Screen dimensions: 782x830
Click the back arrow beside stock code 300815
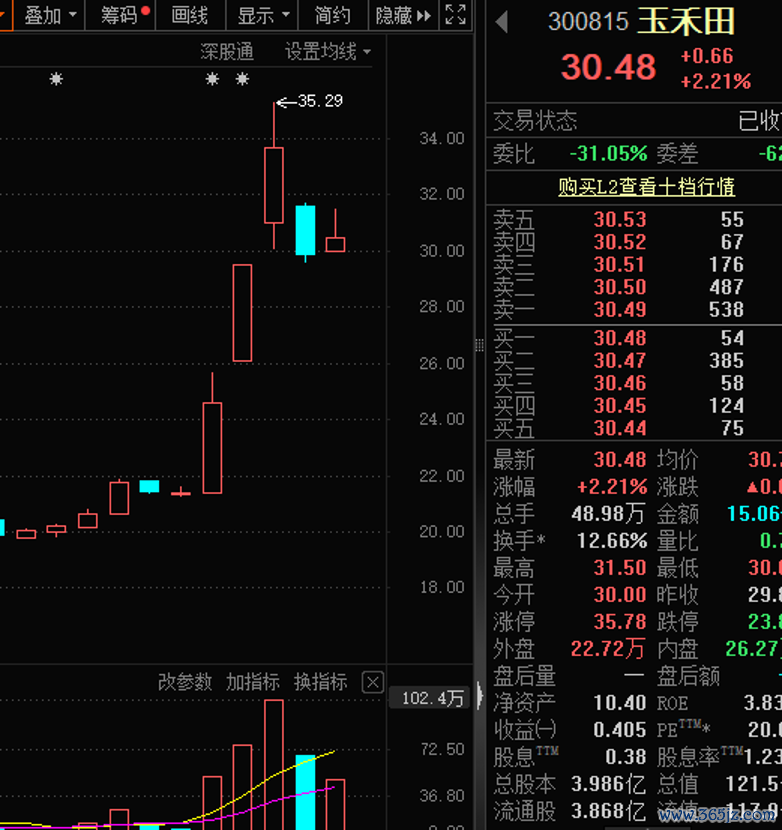[502, 21]
